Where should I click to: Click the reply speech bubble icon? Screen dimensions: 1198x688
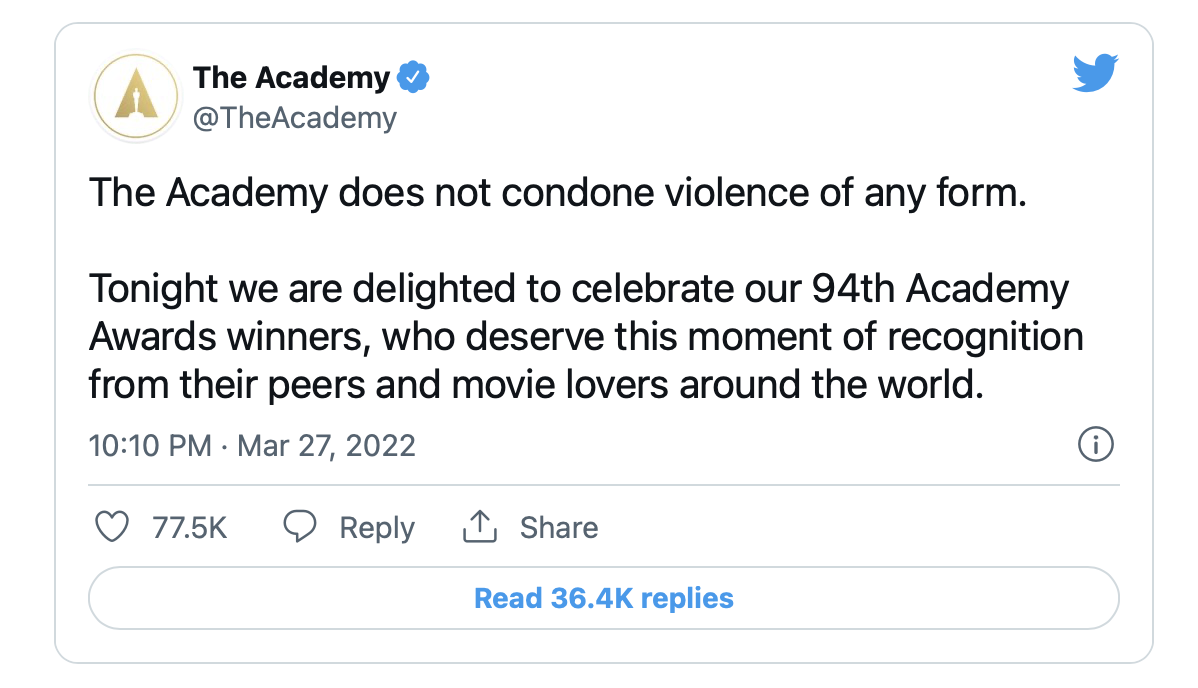300,527
